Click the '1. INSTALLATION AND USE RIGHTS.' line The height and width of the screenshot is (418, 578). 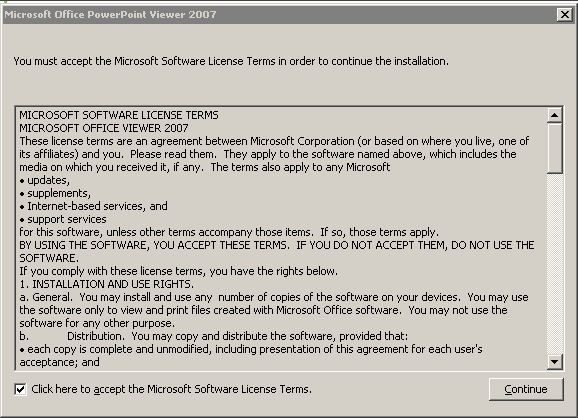[107, 284]
